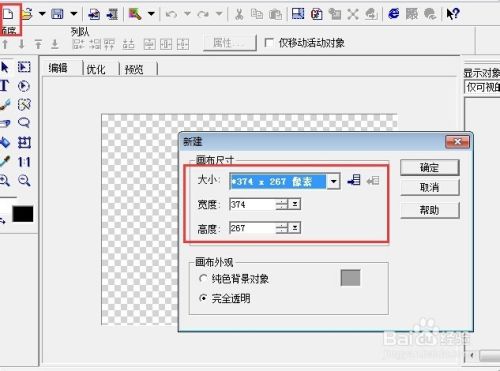Expand the arrow beside the colorful wizard icon
Viewport: 500px width, 371px height.
point(151,14)
